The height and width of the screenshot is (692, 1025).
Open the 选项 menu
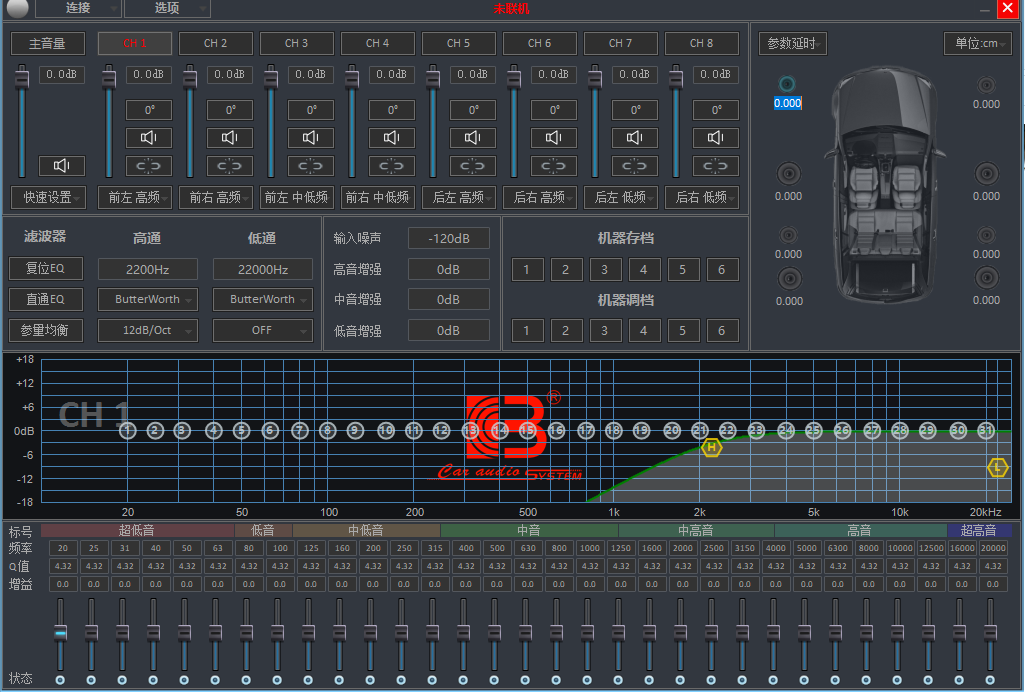[167, 8]
